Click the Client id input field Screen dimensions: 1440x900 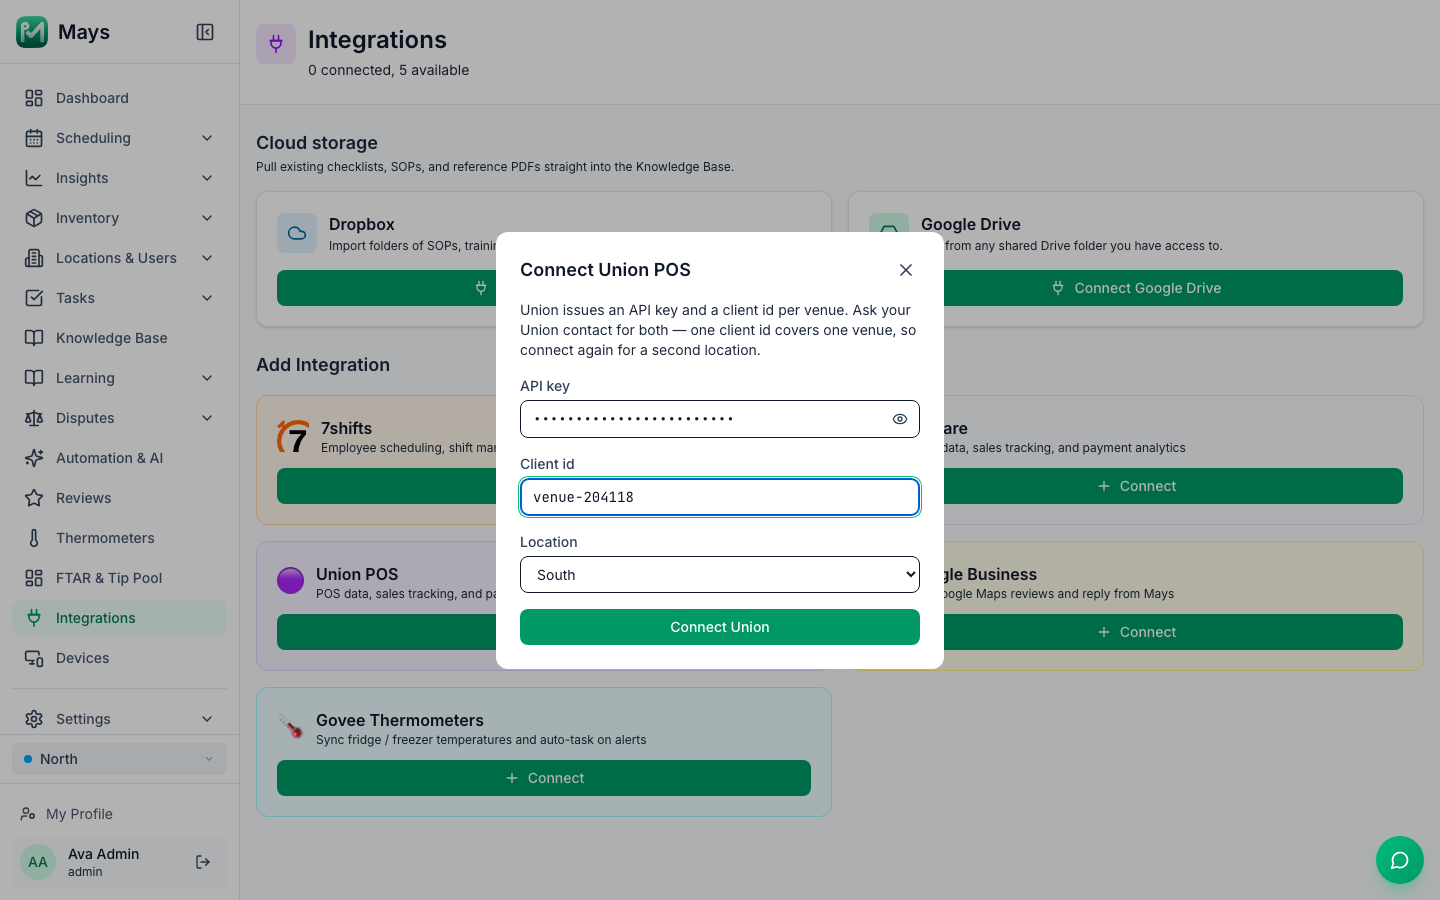pyautogui.click(x=720, y=497)
